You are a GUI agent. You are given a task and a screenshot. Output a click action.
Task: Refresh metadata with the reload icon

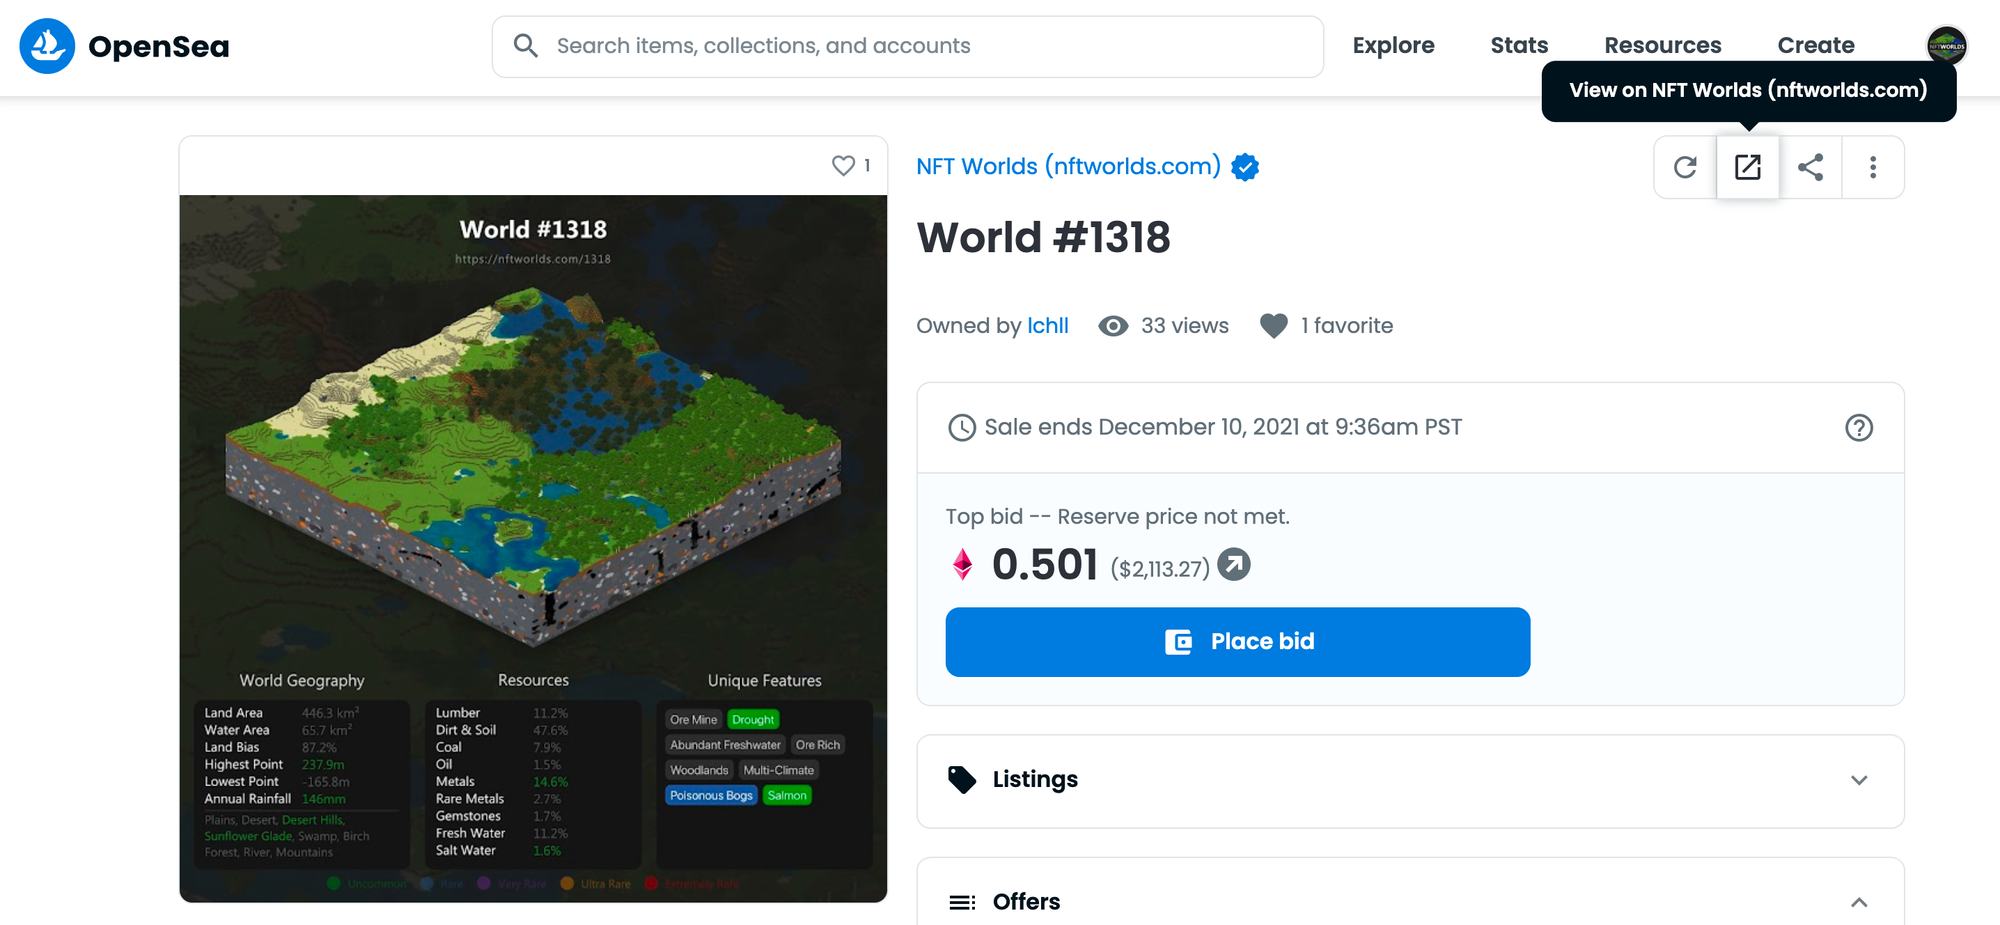pyautogui.click(x=1685, y=167)
